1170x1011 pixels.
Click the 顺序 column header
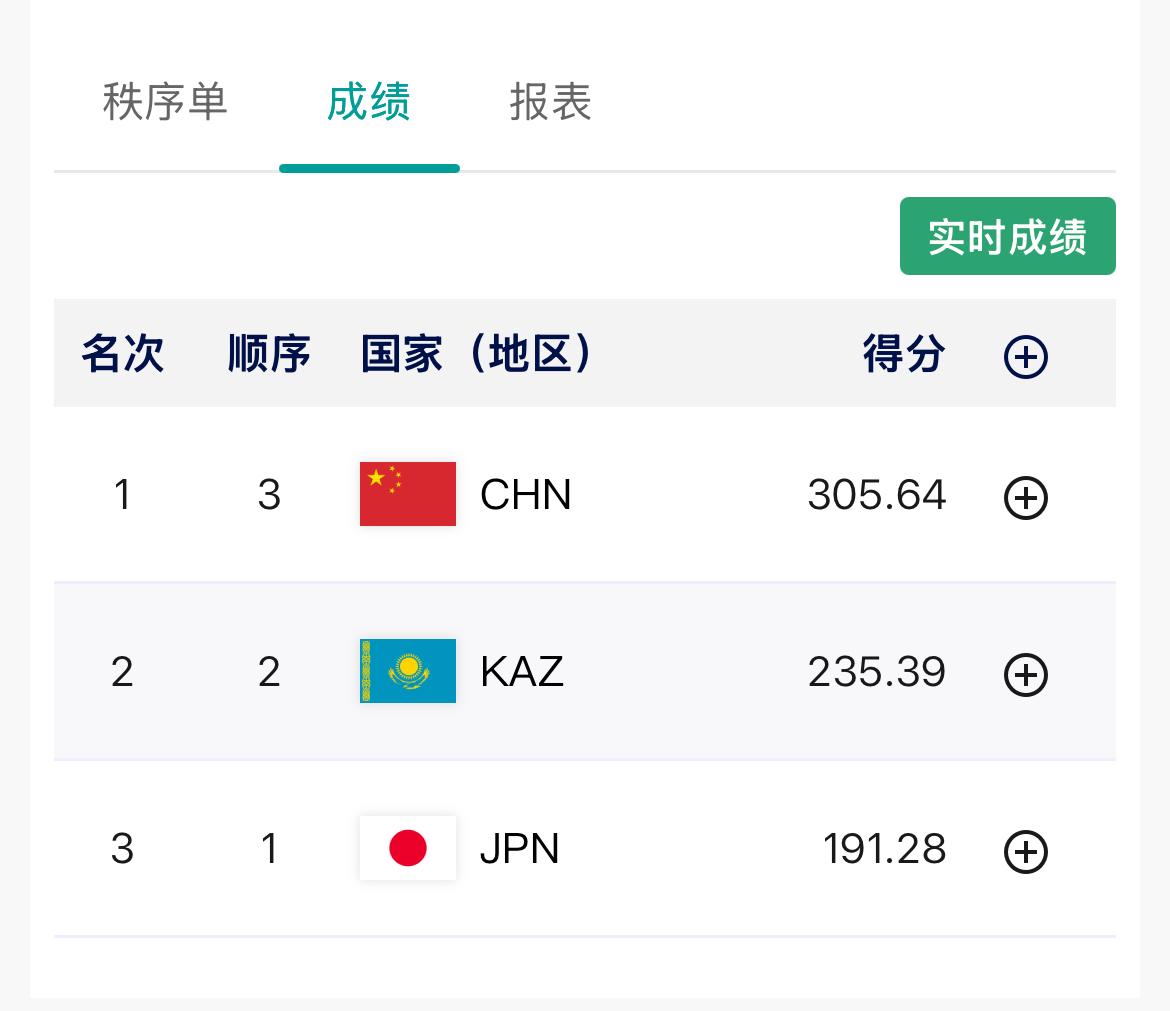tap(269, 354)
